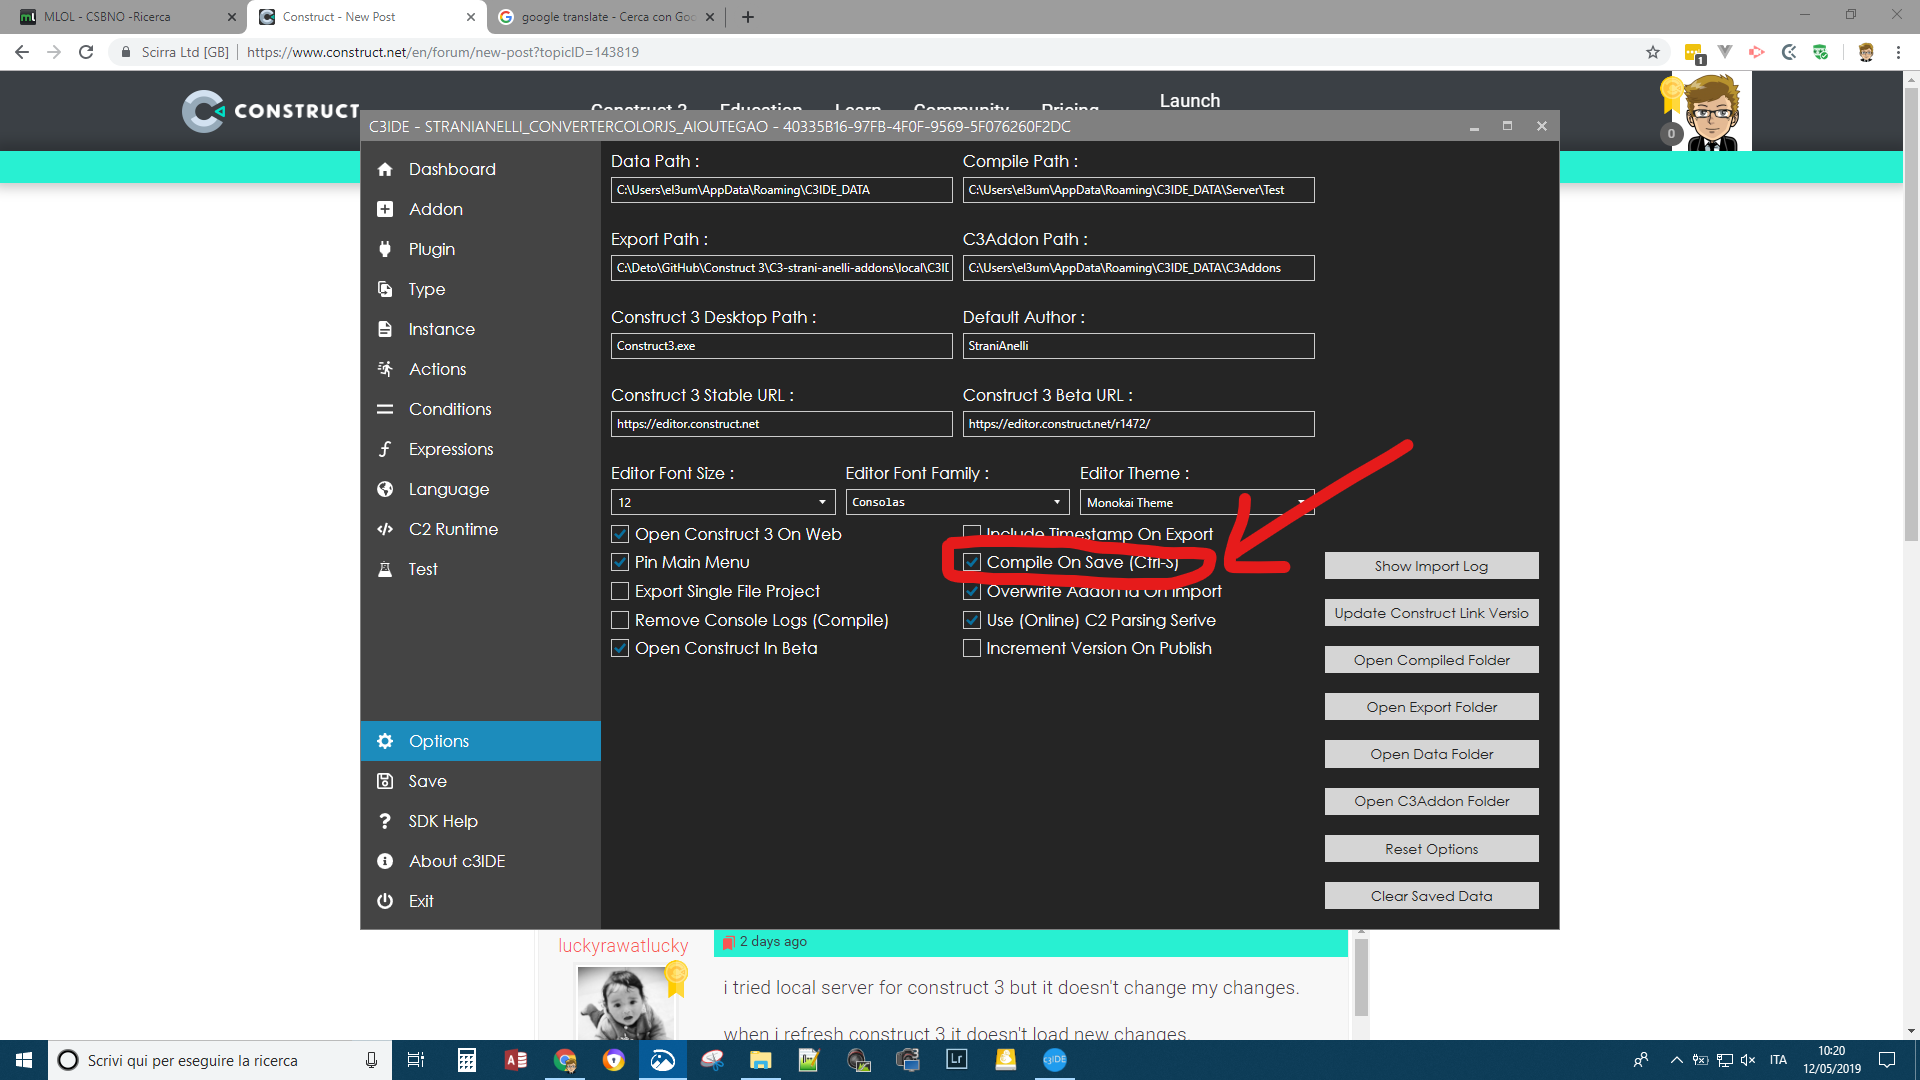This screenshot has height=1080, width=1920.
Task: Reload the Chrome page
Action: (86, 52)
